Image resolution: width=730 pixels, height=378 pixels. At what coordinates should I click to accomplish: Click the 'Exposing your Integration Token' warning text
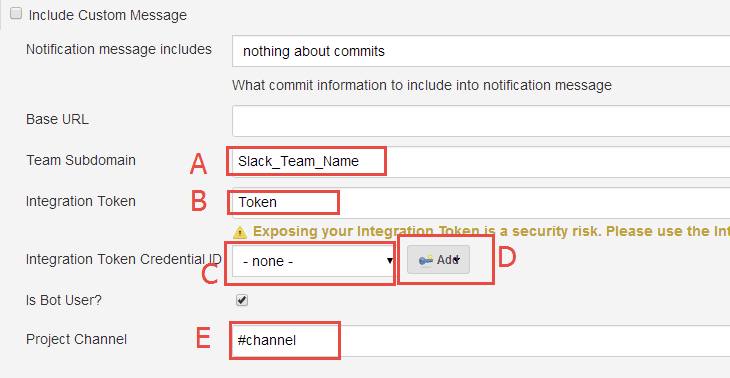(491, 231)
